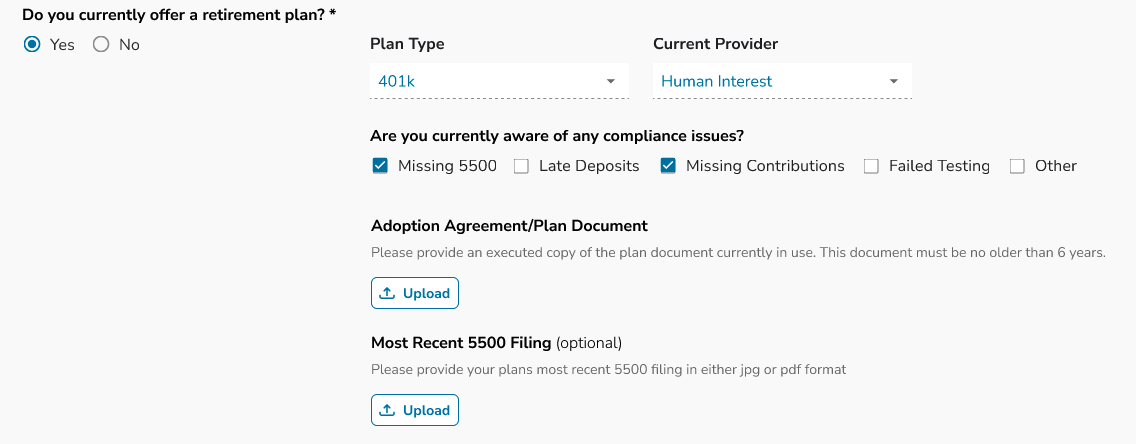
Task: Uncheck the Missing 5500 checkbox
Action: pyautogui.click(x=380, y=166)
